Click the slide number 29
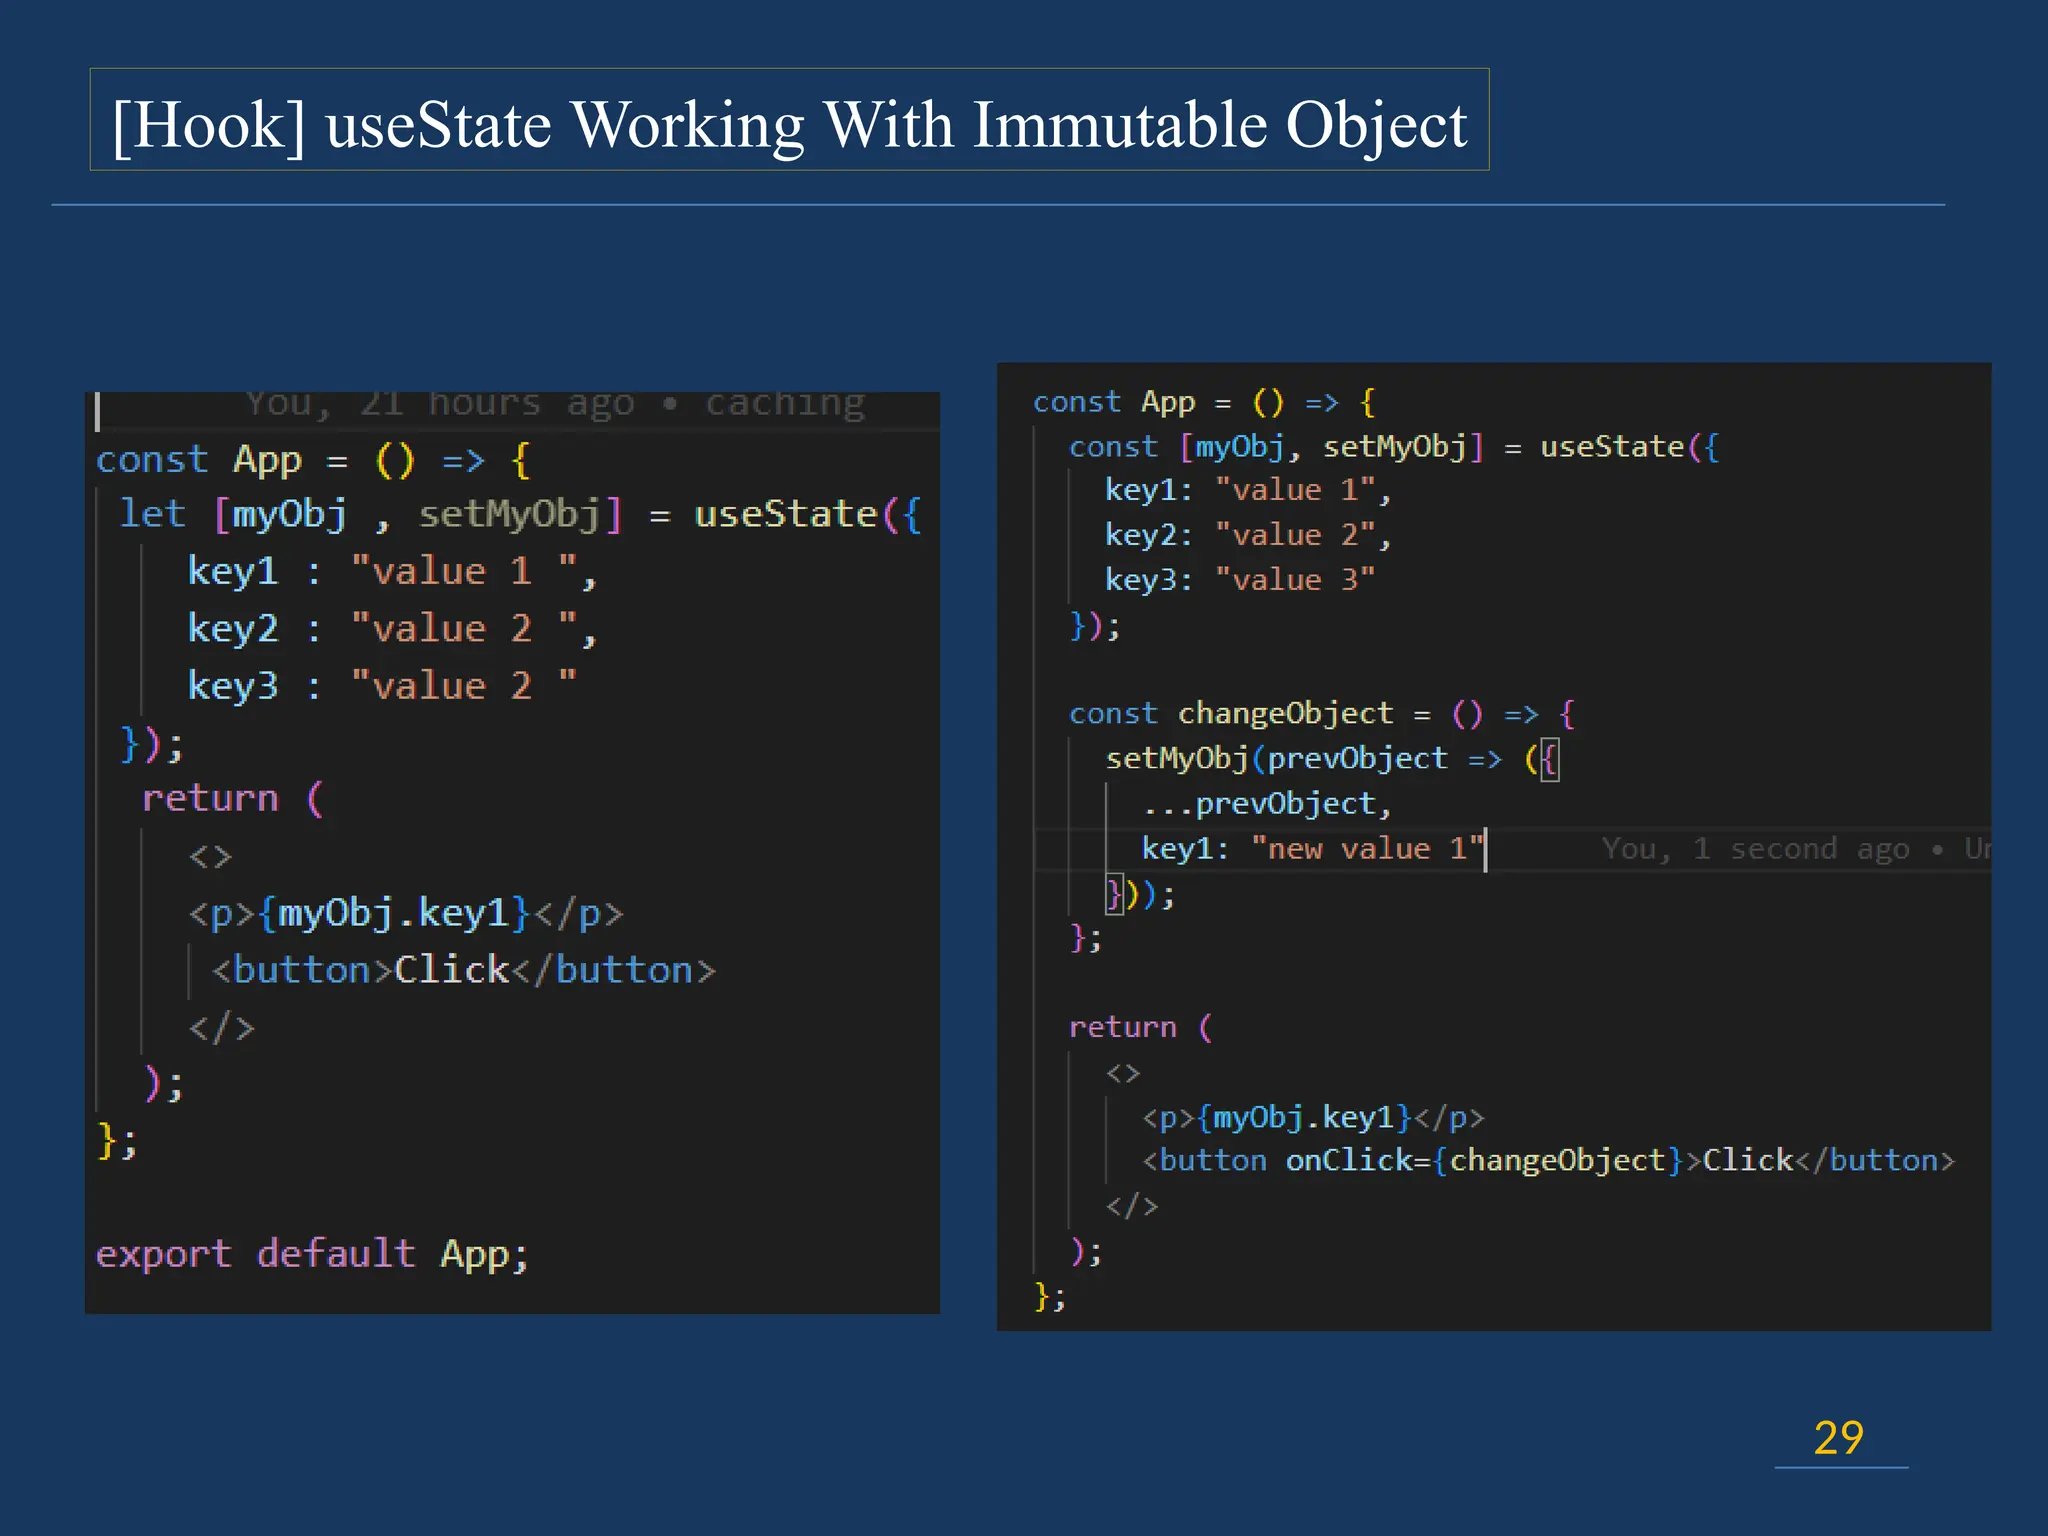The width and height of the screenshot is (2048, 1536). pyautogui.click(x=1838, y=1438)
